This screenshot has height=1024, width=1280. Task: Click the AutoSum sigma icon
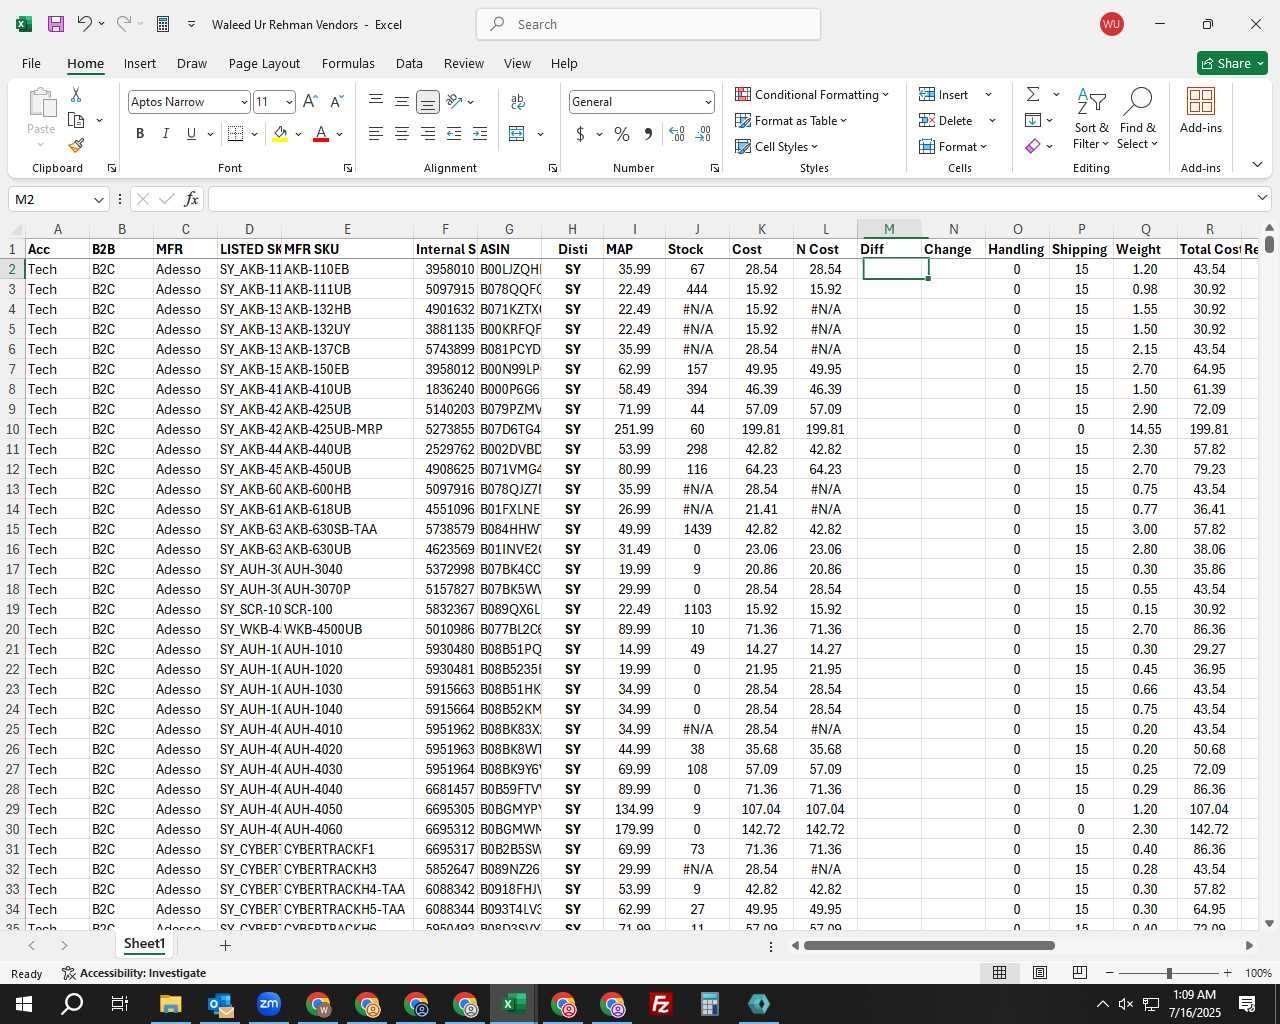coord(1033,94)
